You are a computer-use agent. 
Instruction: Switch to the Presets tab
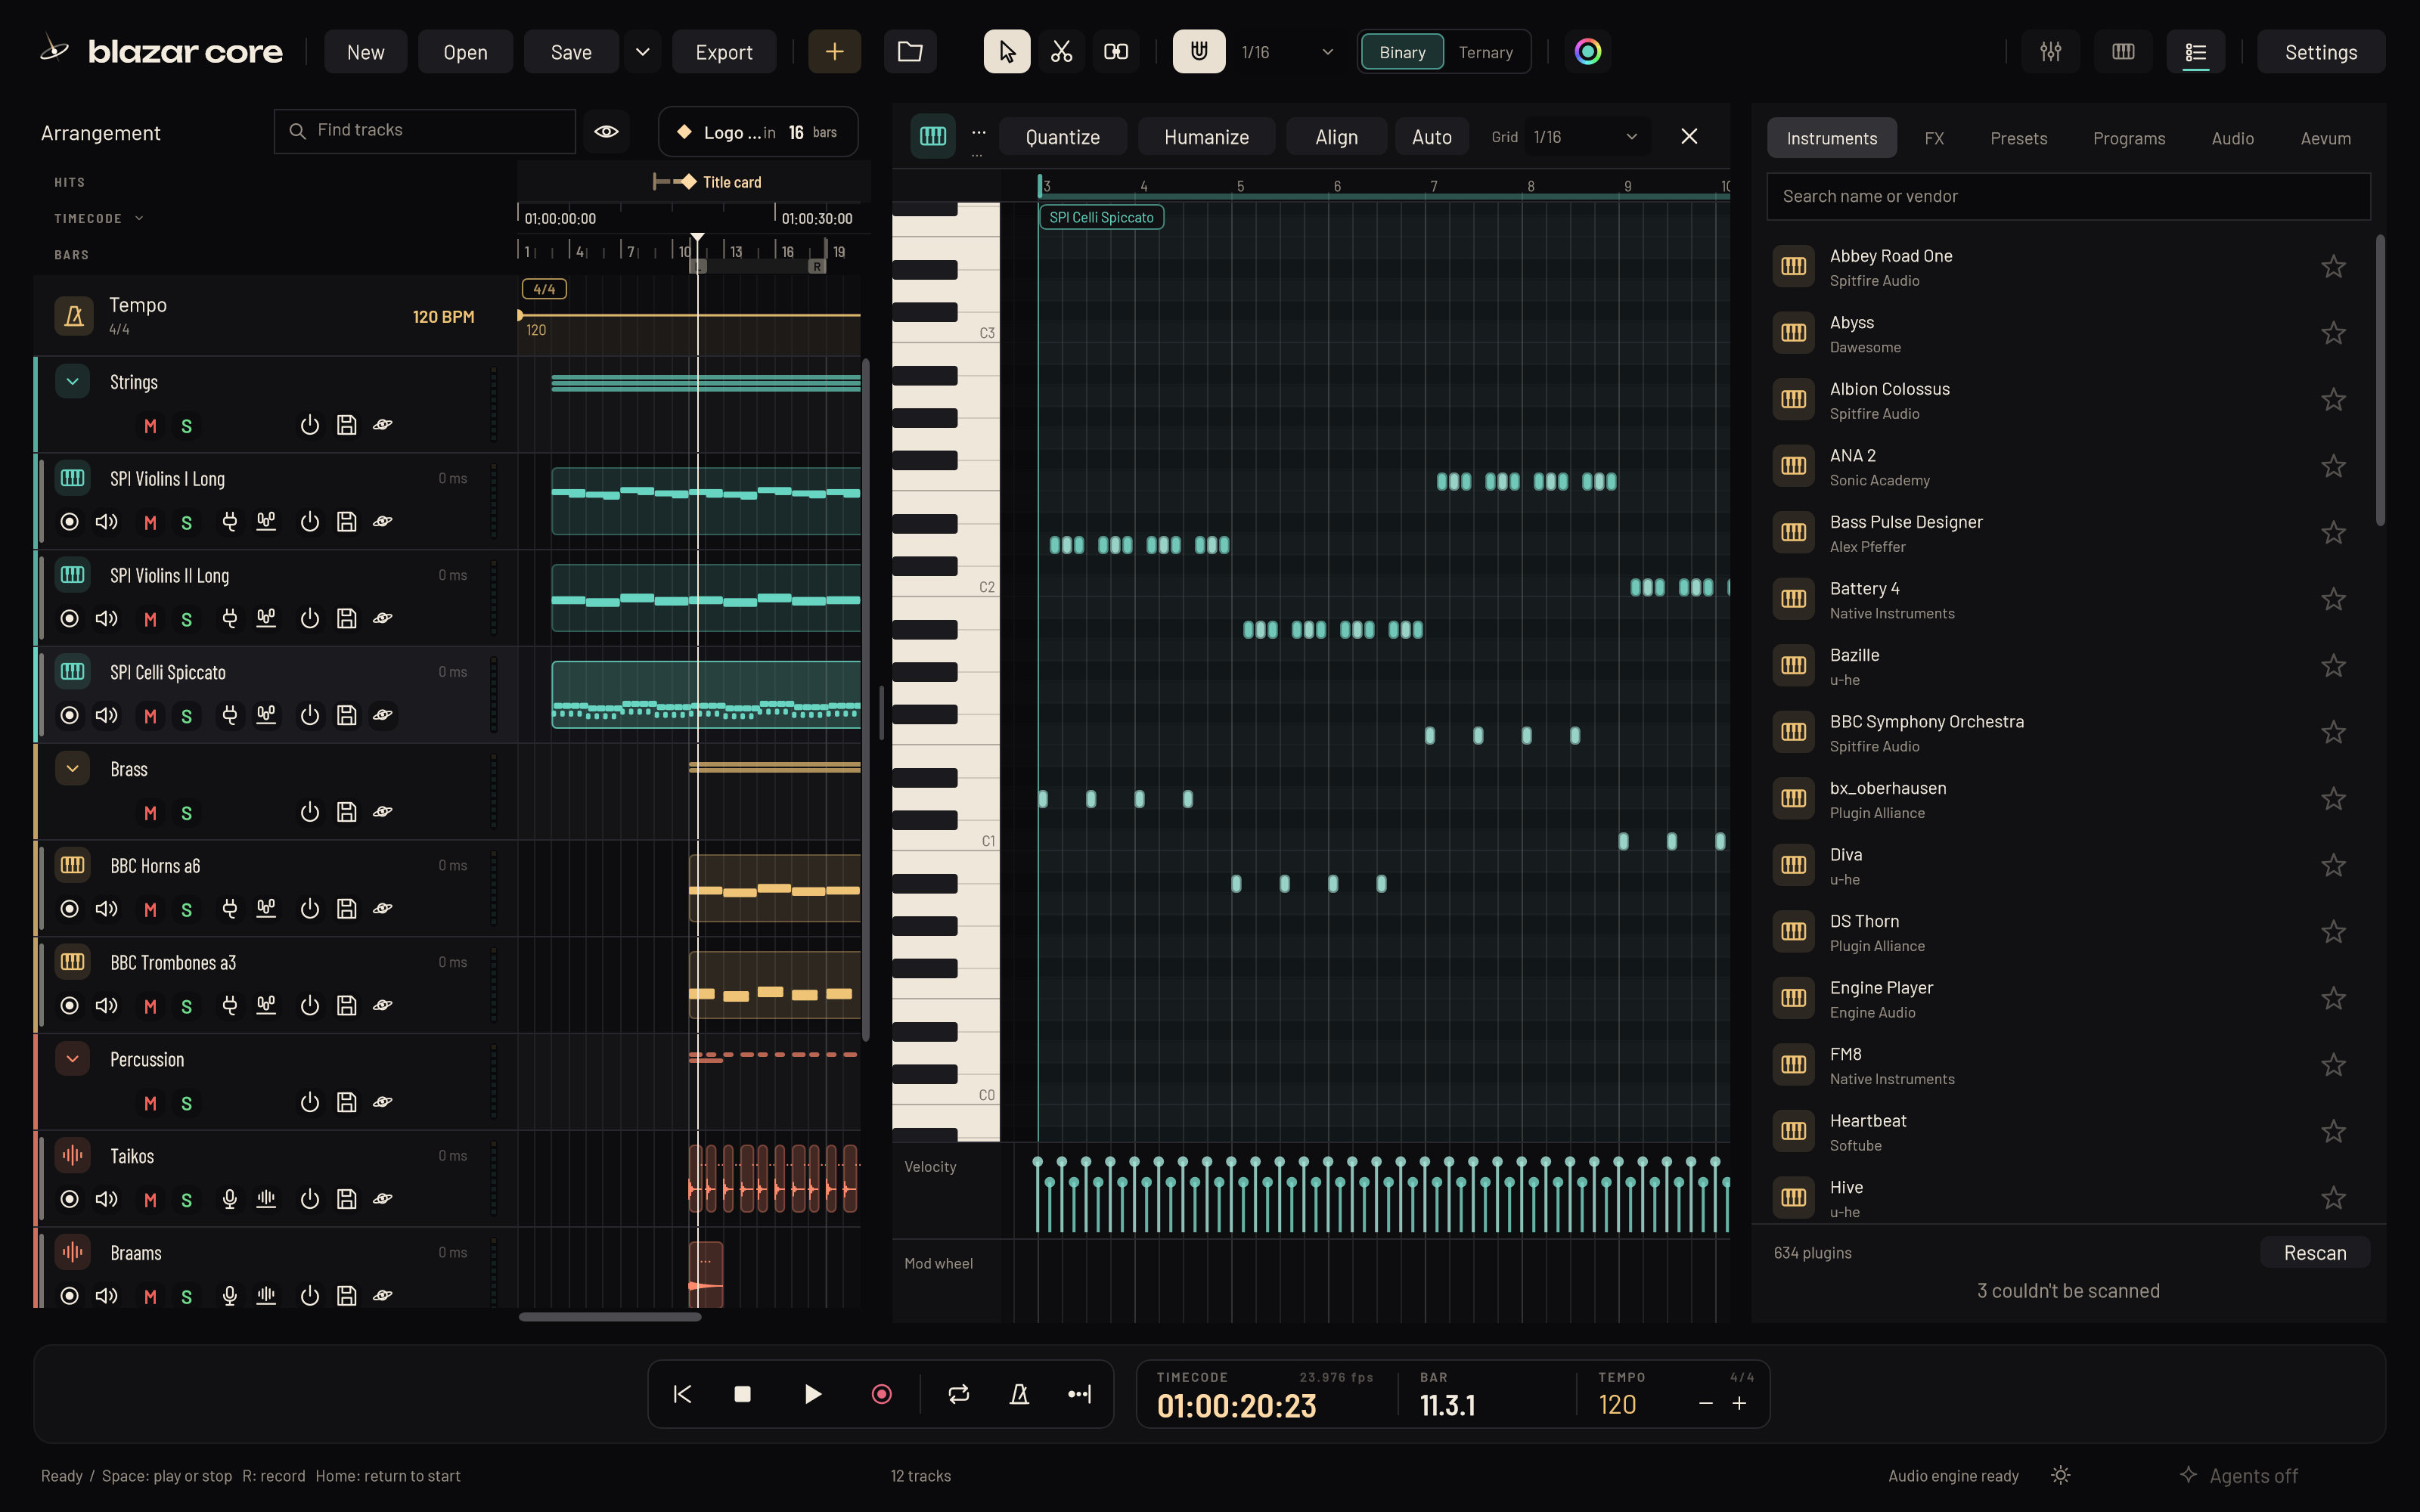2018,138
